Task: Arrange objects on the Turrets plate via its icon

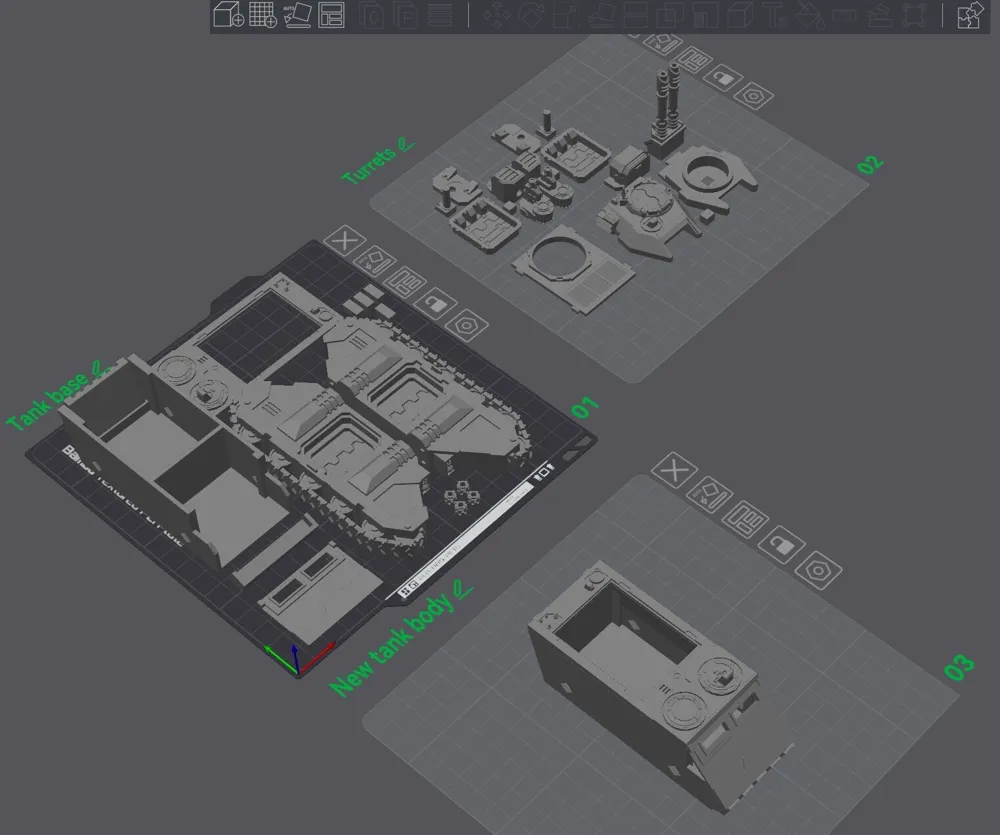Action: point(692,60)
